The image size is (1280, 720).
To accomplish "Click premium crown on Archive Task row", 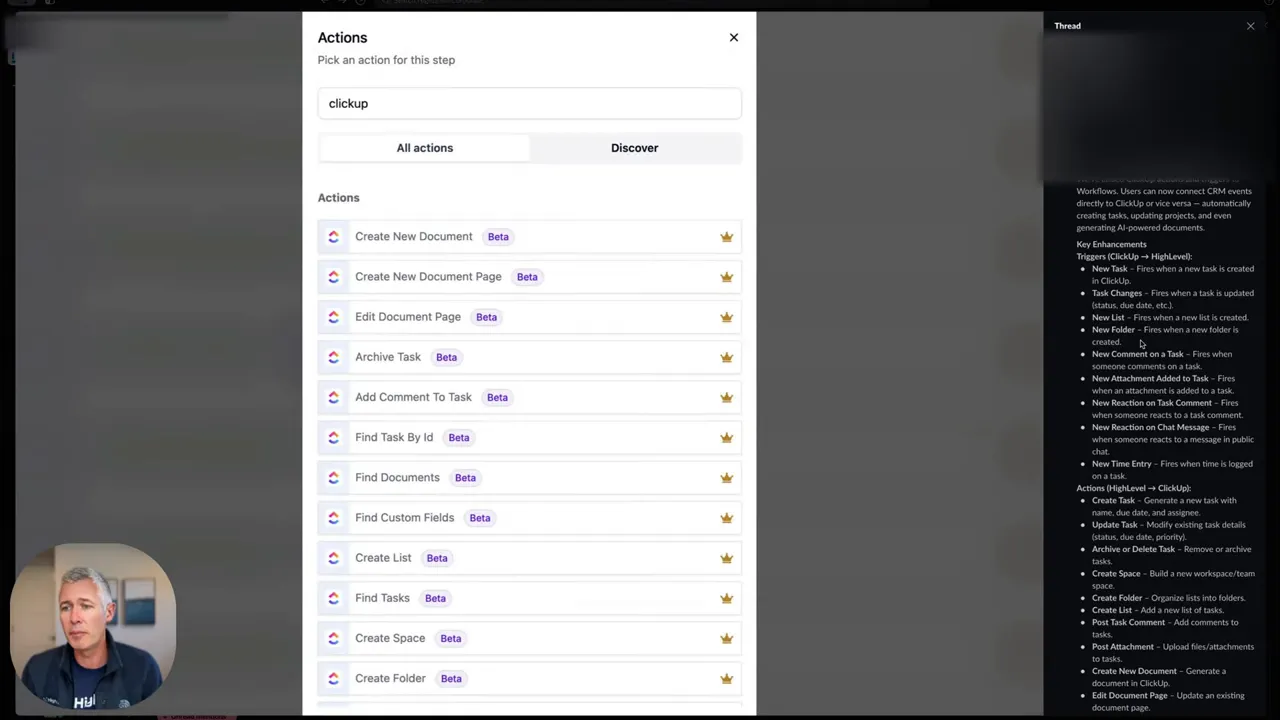I will 727,357.
